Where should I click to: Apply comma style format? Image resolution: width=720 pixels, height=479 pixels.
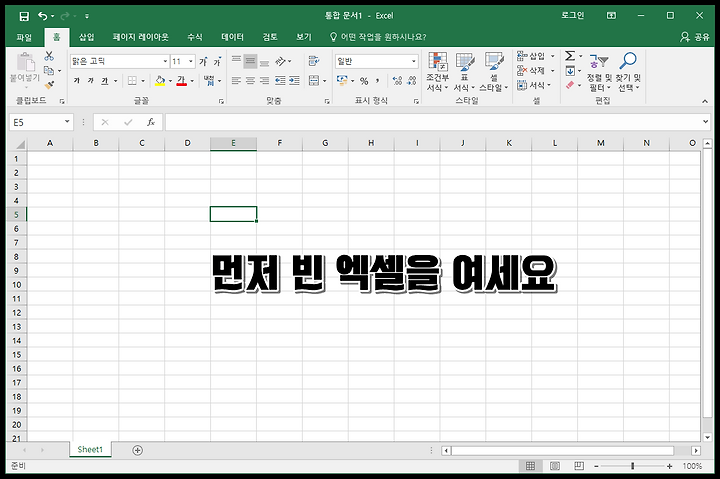[377, 81]
